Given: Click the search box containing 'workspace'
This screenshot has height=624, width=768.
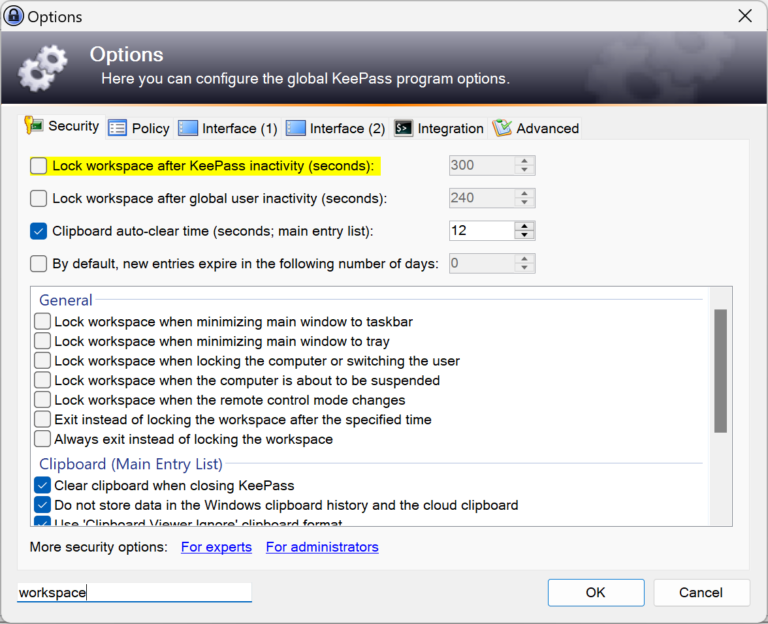Looking at the screenshot, I should coord(134,593).
